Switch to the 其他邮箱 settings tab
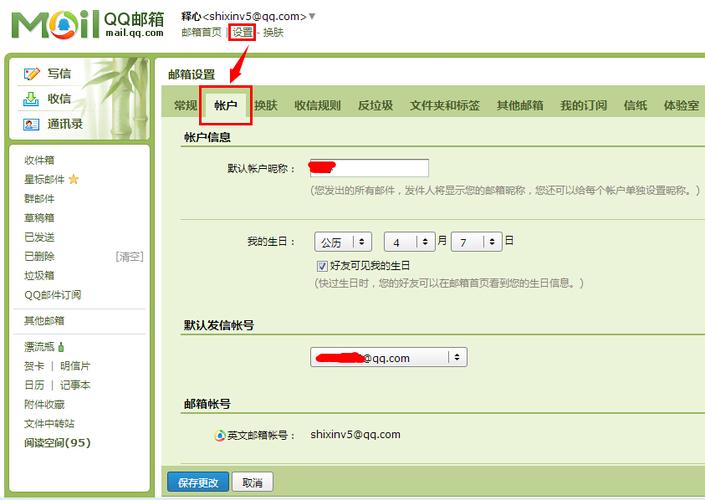Image resolution: width=705 pixels, height=500 pixels. click(x=520, y=106)
